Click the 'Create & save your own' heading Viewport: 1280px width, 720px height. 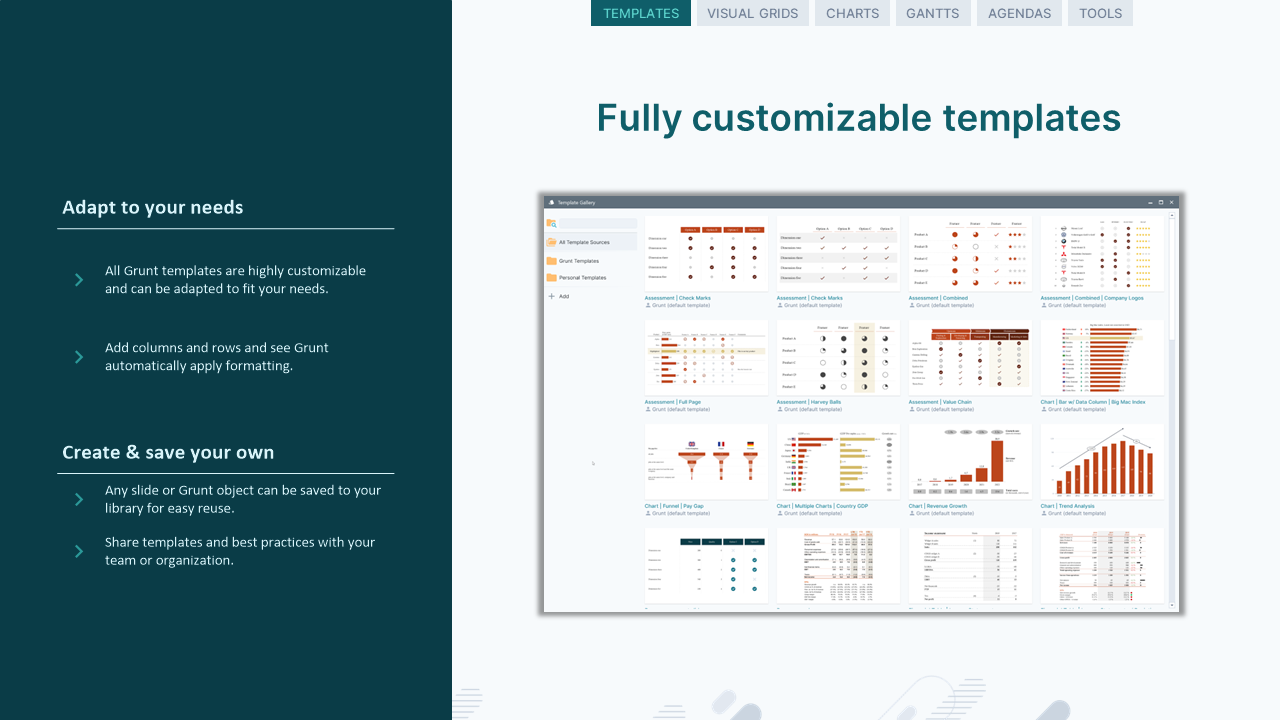click(x=168, y=452)
